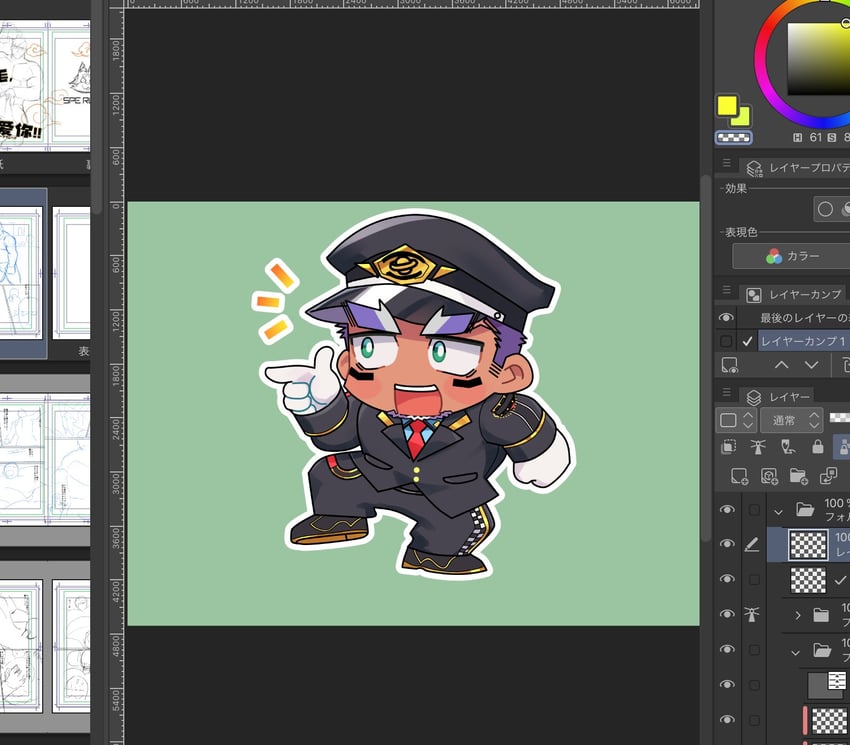Click the new vector layer icon
The image size is (850, 745).
[769, 477]
